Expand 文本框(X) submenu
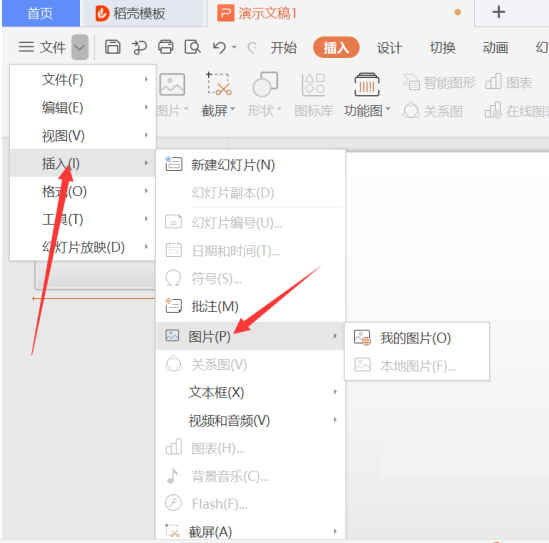 (251, 392)
